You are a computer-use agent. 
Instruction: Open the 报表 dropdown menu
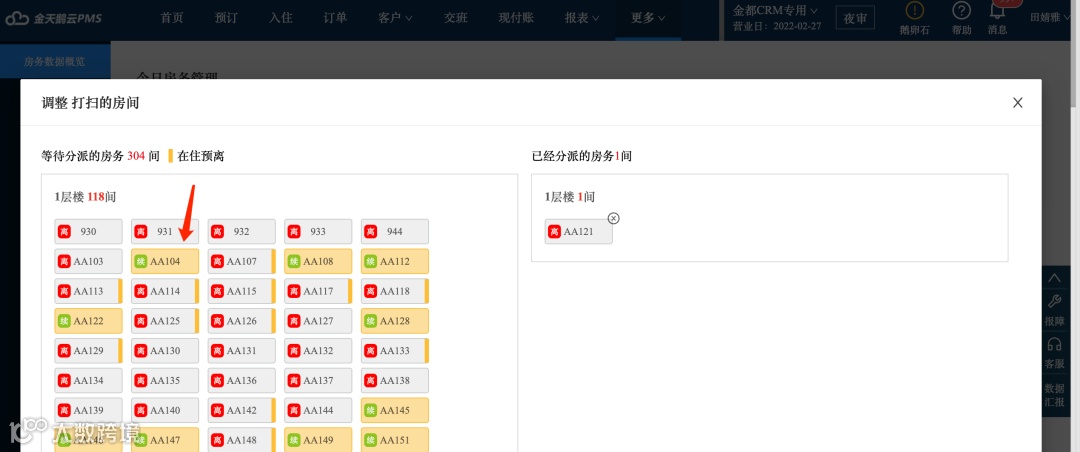pyautogui.click(x=582, y=18)
